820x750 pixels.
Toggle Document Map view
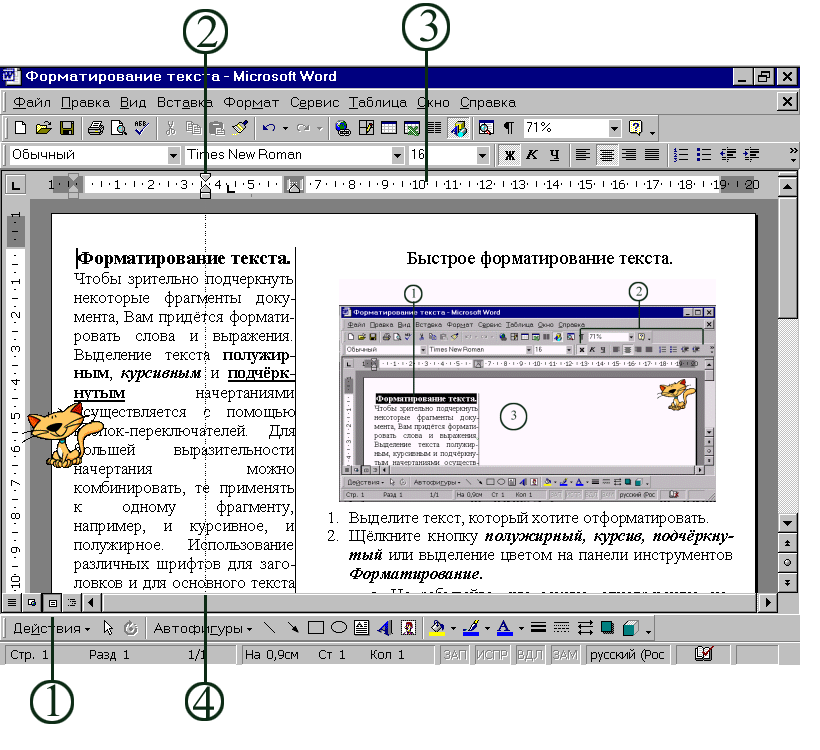[x=486, y=128]
